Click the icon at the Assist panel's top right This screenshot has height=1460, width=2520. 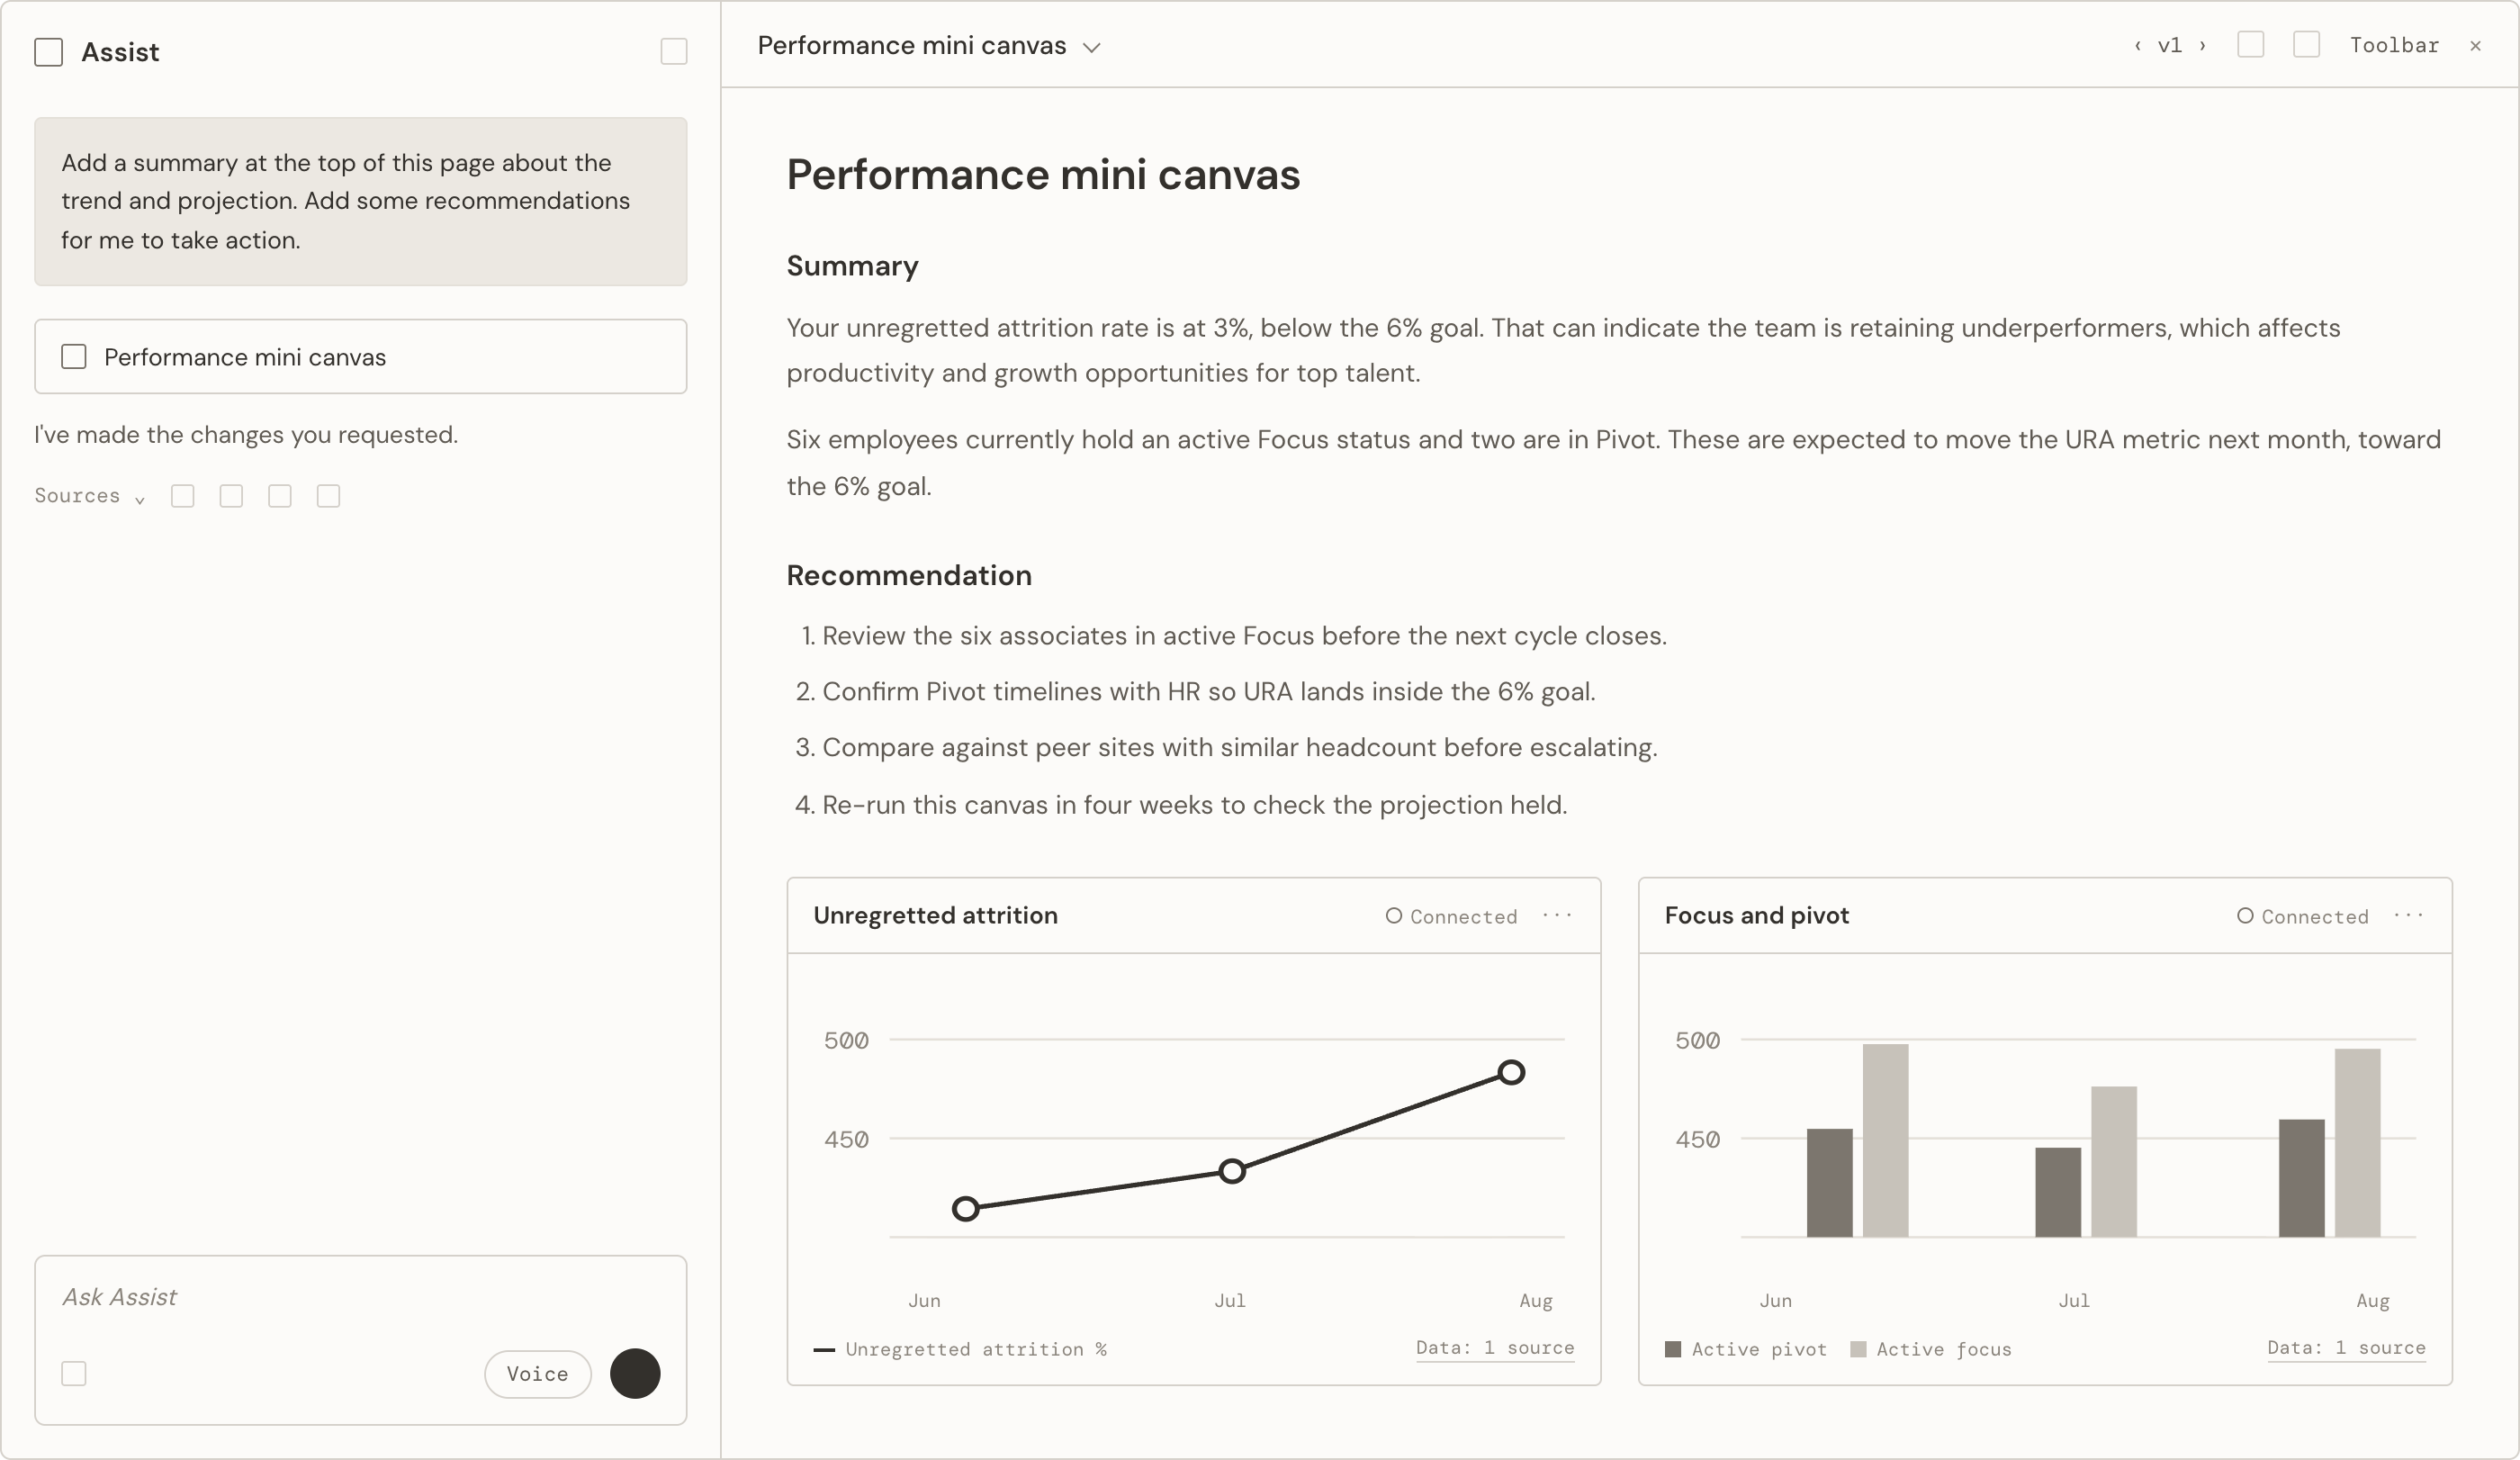tap(674, 52)
